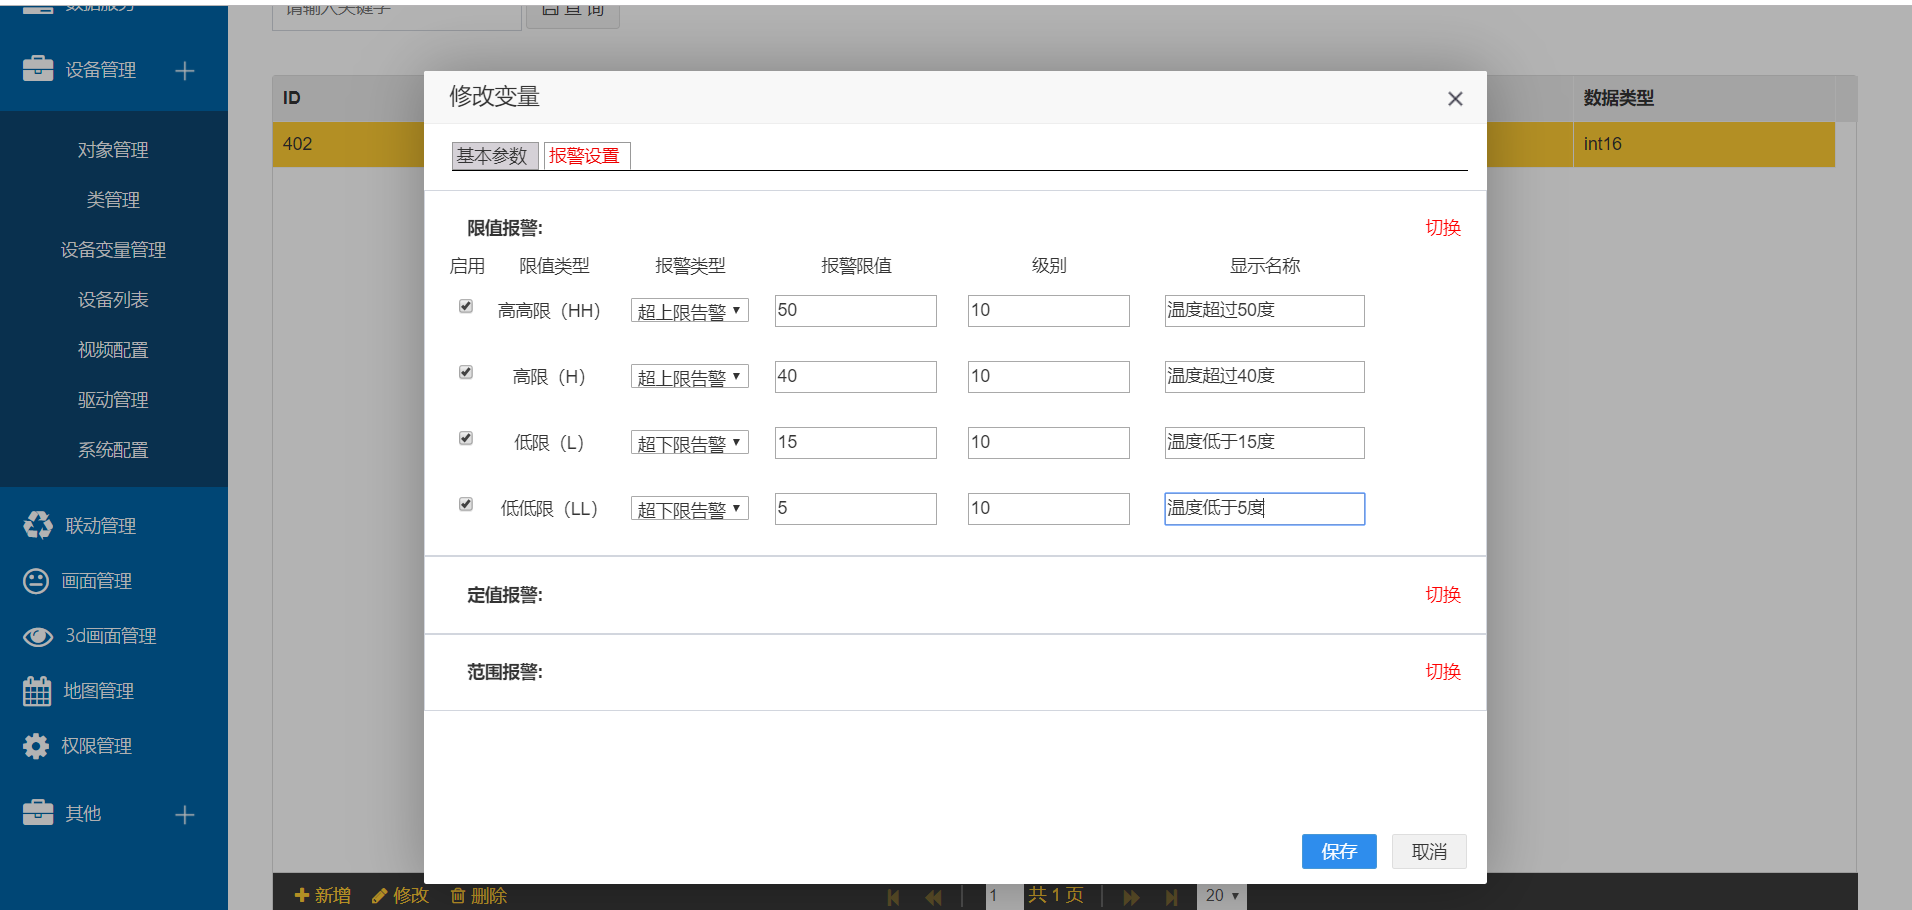Screen dimensions: 1912x910
Task: Uncheck the 高高限 (HH) enable checkbox
Action: (466, 306)
